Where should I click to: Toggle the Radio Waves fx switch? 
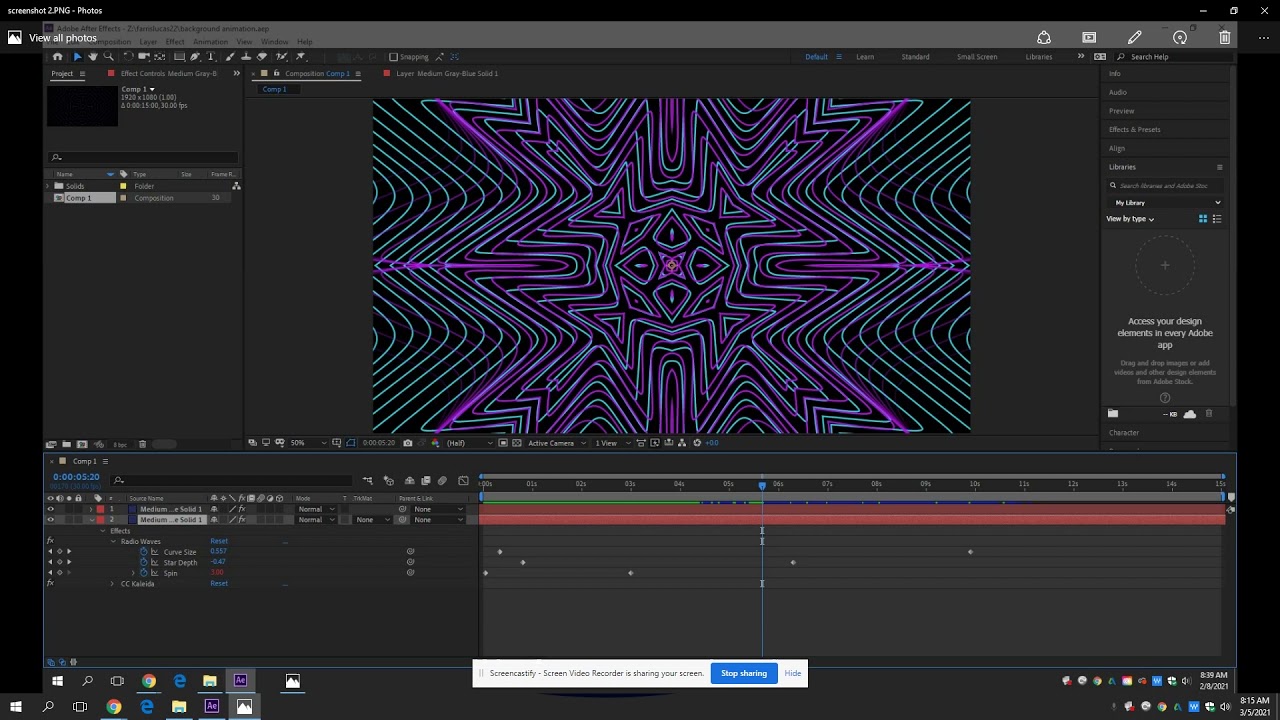point(50,541)
